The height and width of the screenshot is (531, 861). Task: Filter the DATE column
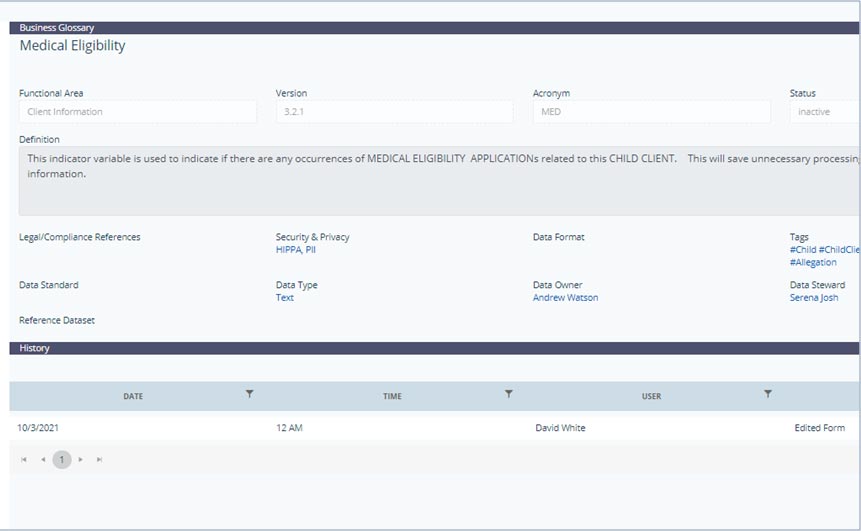click(x=249, y=394)
